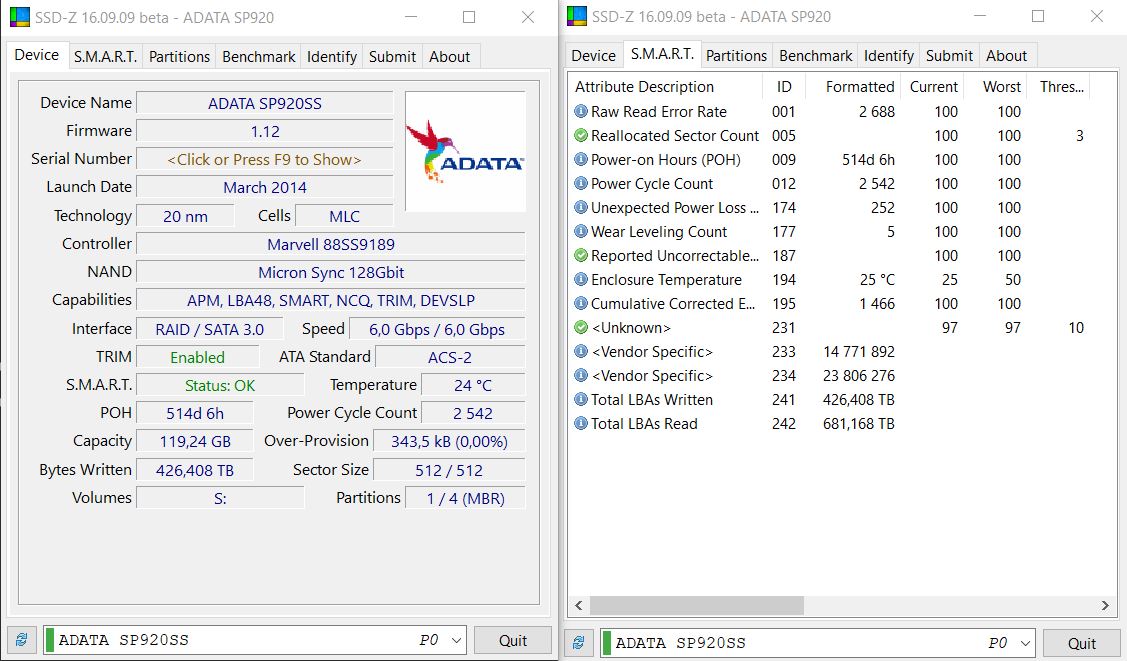Open About tab in left window
The width and height of the screenshot is (1127, 661).
(450, 57)
